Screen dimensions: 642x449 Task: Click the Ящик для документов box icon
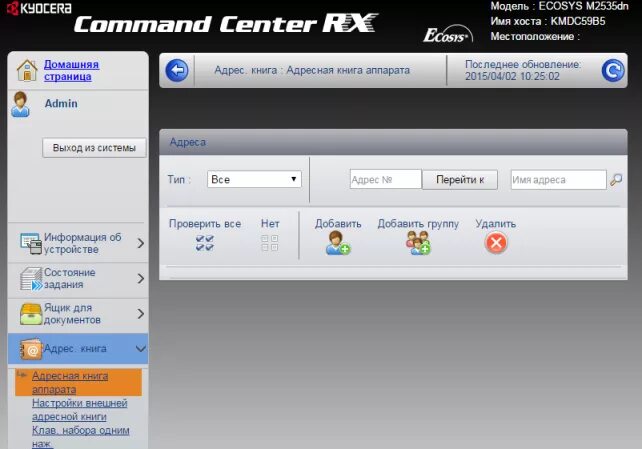(x=31, y=314)
